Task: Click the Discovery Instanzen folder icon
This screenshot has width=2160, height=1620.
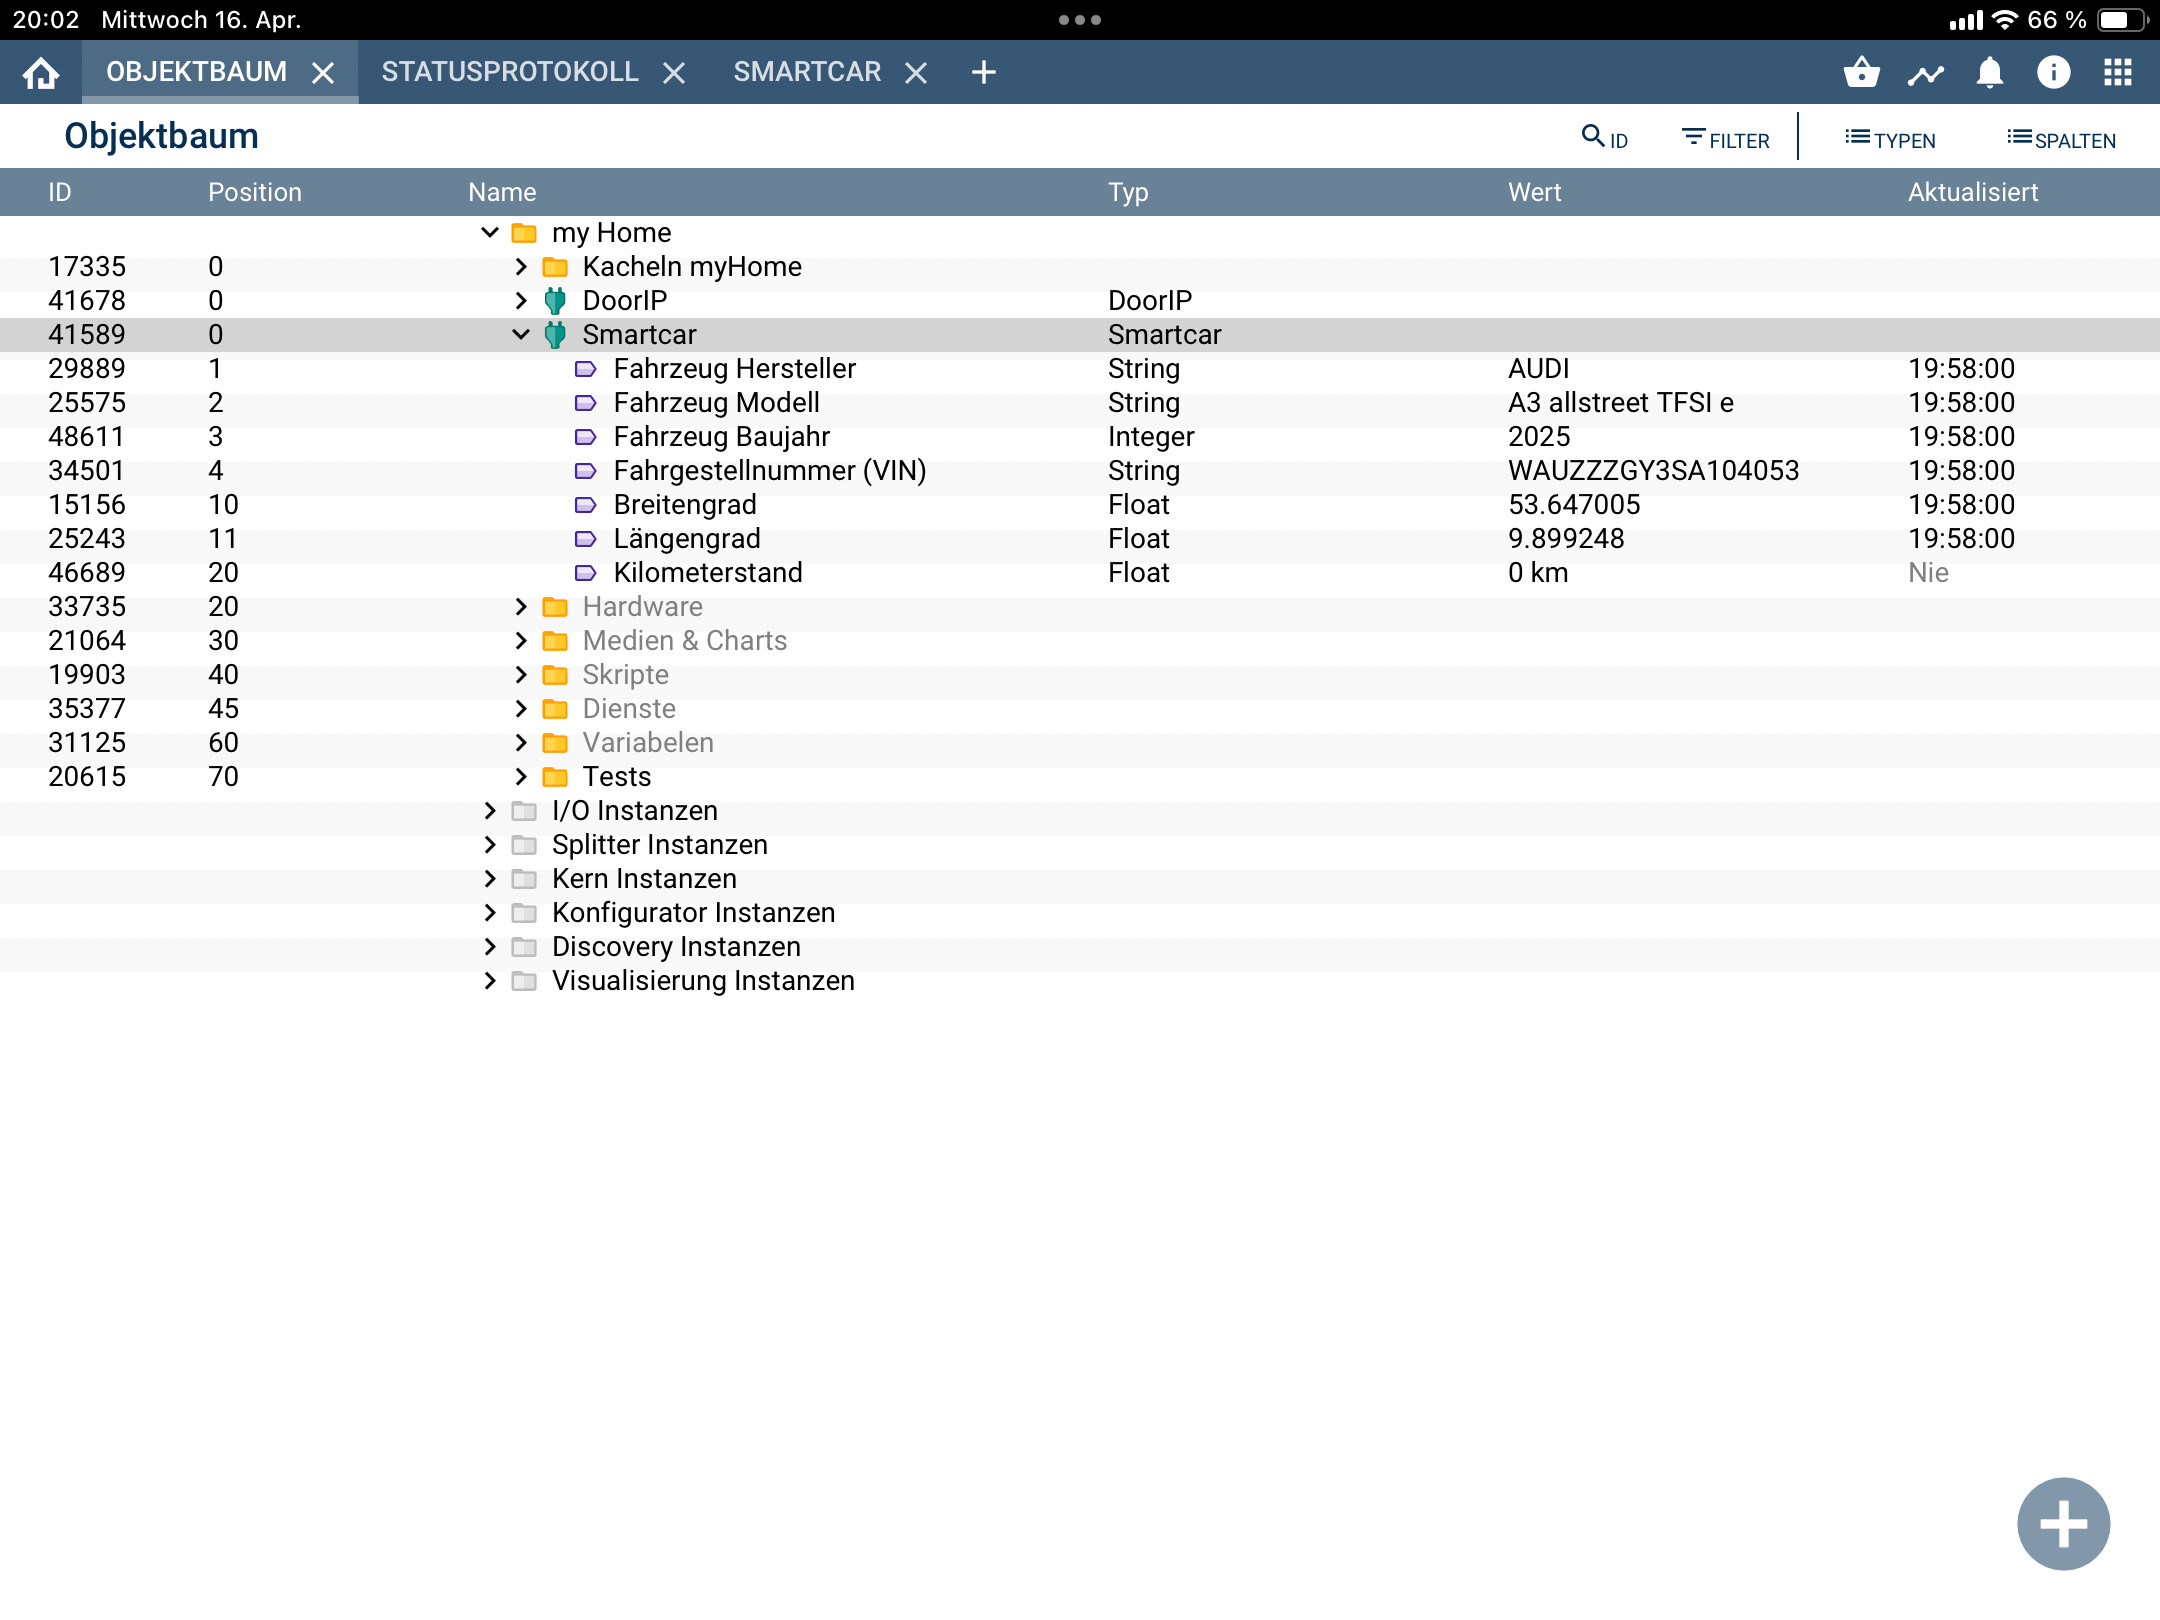Action: 524,947
